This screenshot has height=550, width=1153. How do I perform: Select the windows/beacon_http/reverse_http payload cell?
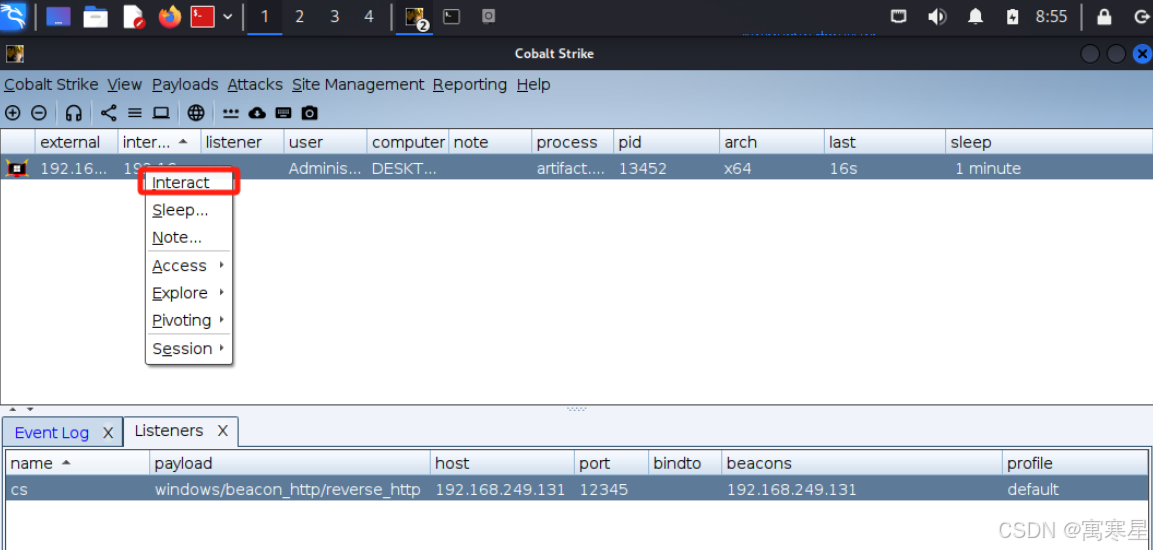point(288,489)
